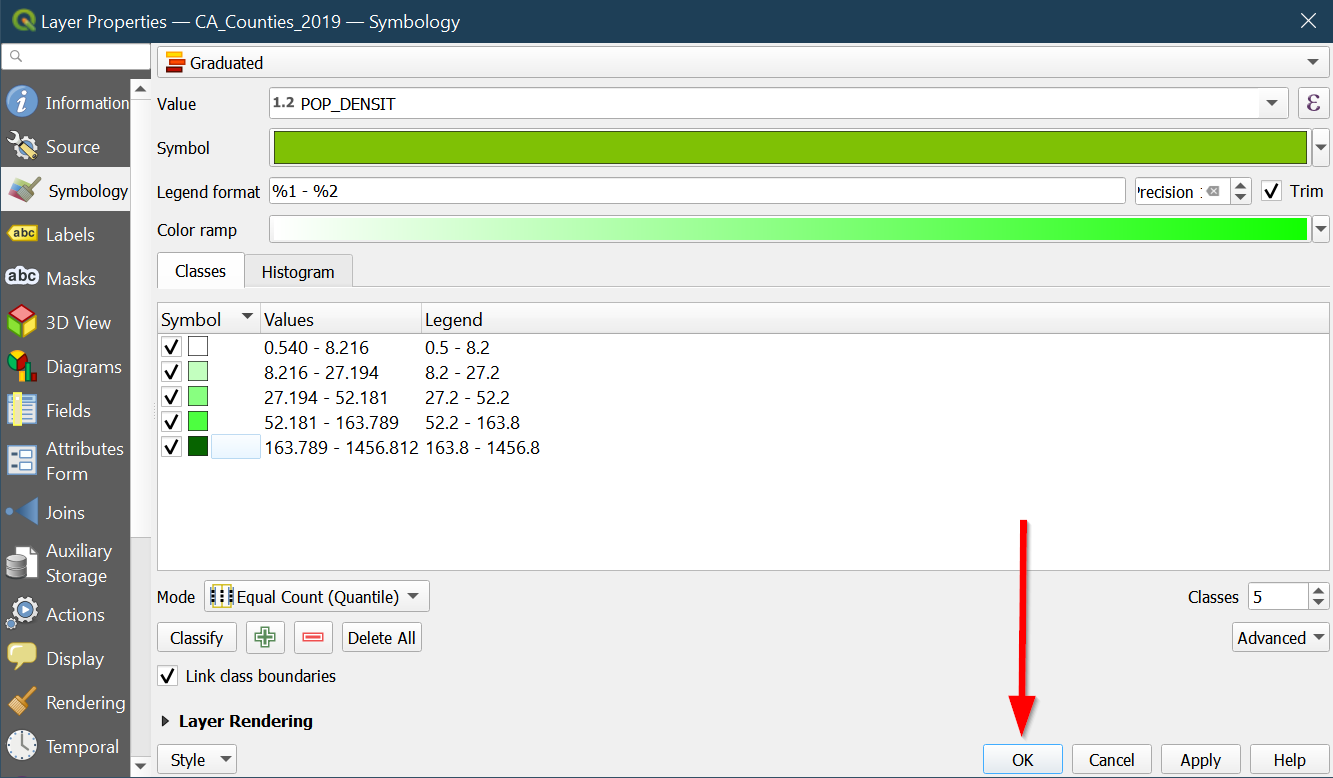Viewport: 1333px width, 778px height.
Task: Select the Classes tab
Action: (x=200, y=271)
